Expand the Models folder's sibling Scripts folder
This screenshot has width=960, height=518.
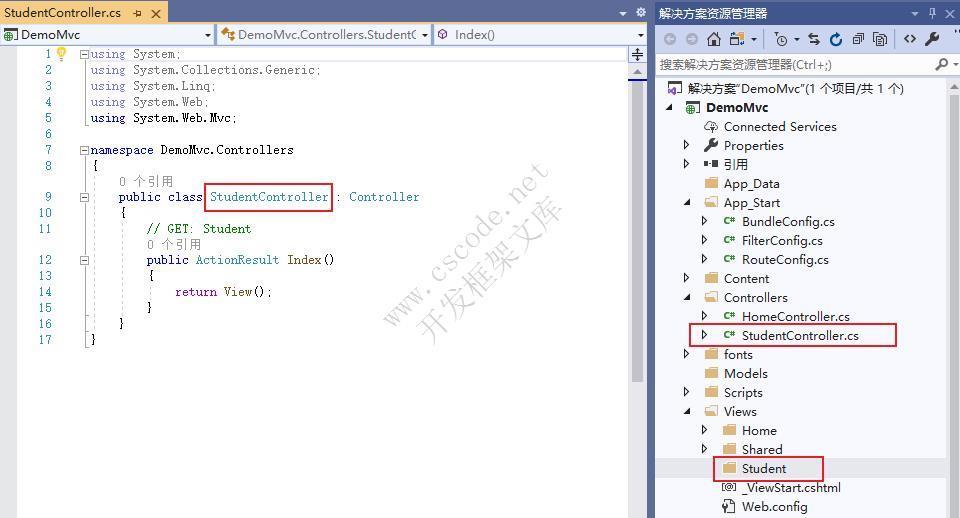coord(687,392)
